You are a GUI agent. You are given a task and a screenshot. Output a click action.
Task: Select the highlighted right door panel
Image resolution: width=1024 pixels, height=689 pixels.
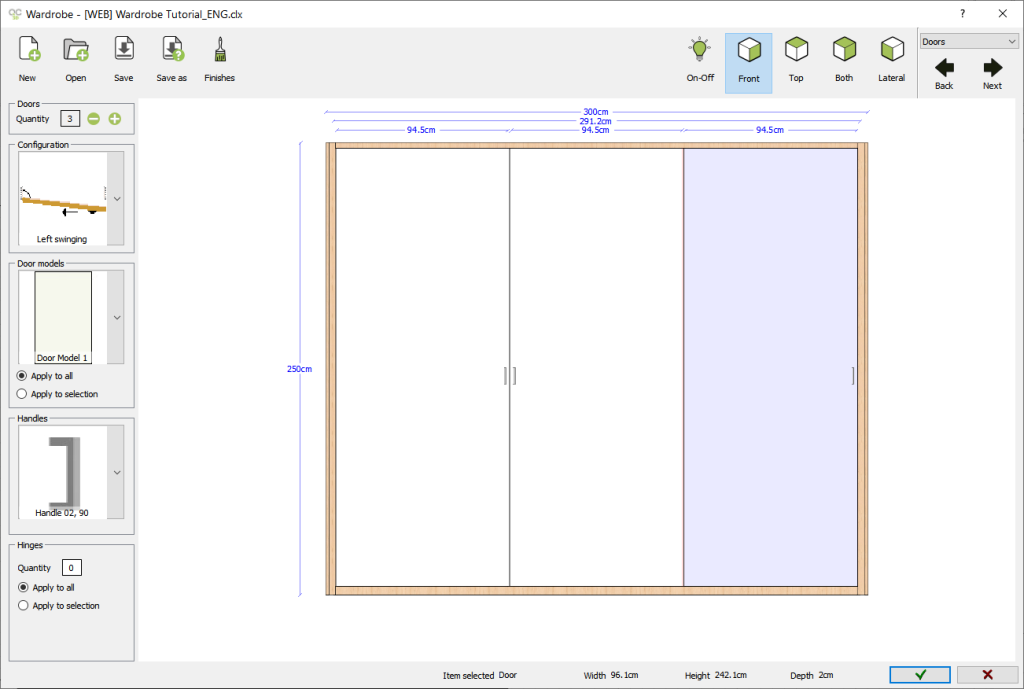771,367
